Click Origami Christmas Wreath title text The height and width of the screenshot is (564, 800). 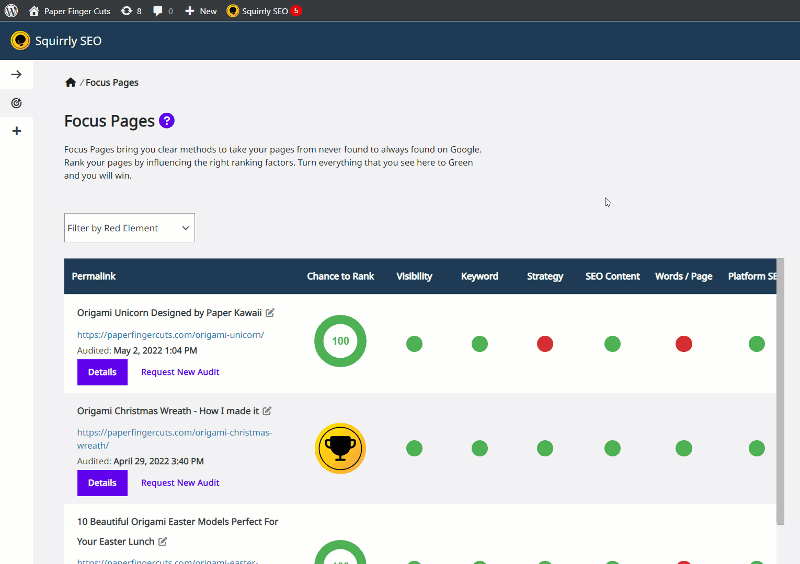click(x=168, y=410)
